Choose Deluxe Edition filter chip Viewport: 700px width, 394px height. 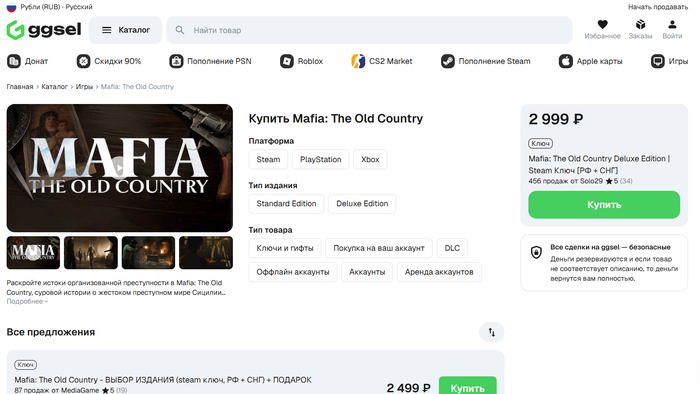coord(362,203)
